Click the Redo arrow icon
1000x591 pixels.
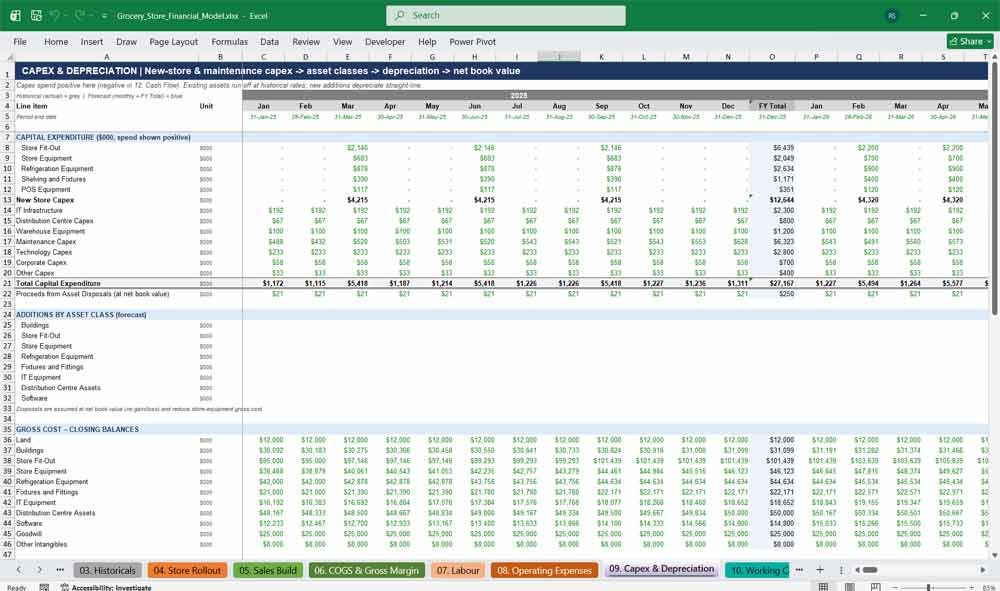pos(80,15)
